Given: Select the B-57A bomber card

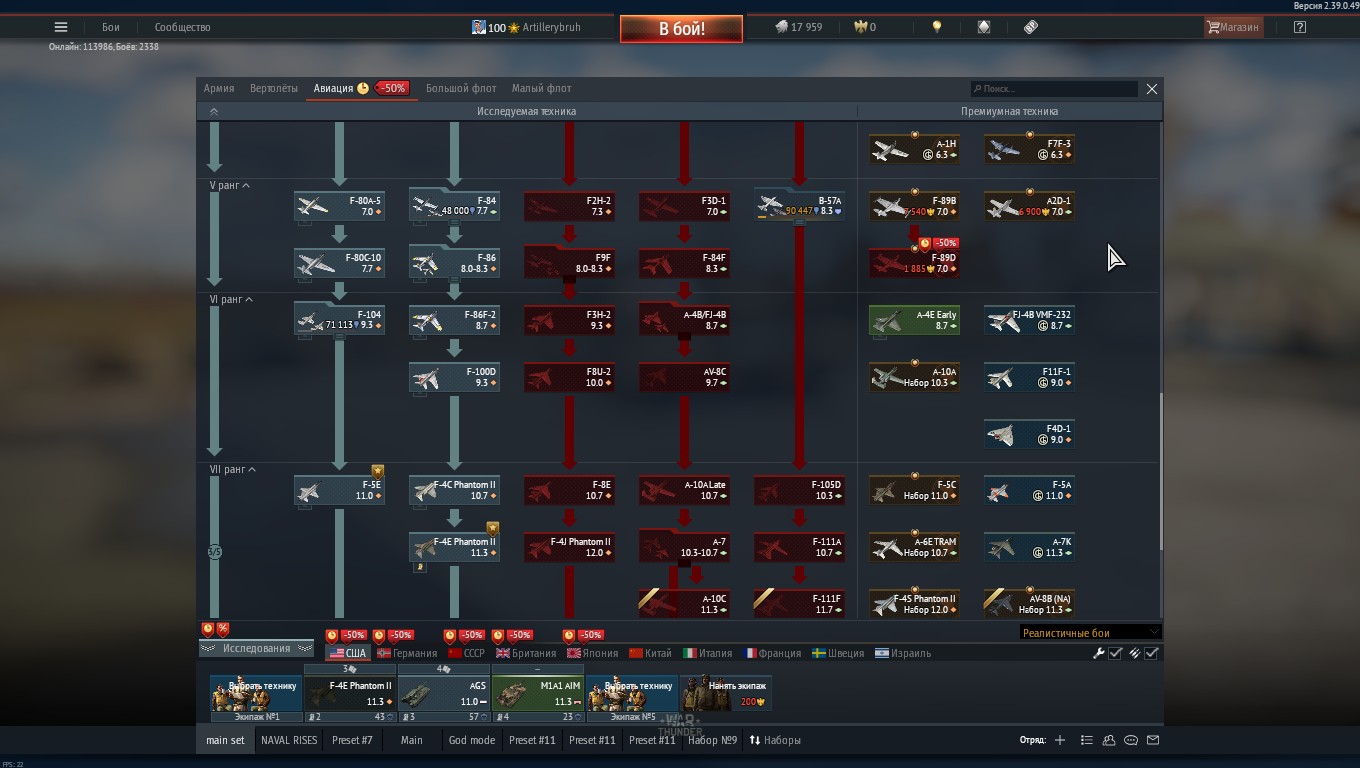Looking at the screenshot, I should pos(799,206).
